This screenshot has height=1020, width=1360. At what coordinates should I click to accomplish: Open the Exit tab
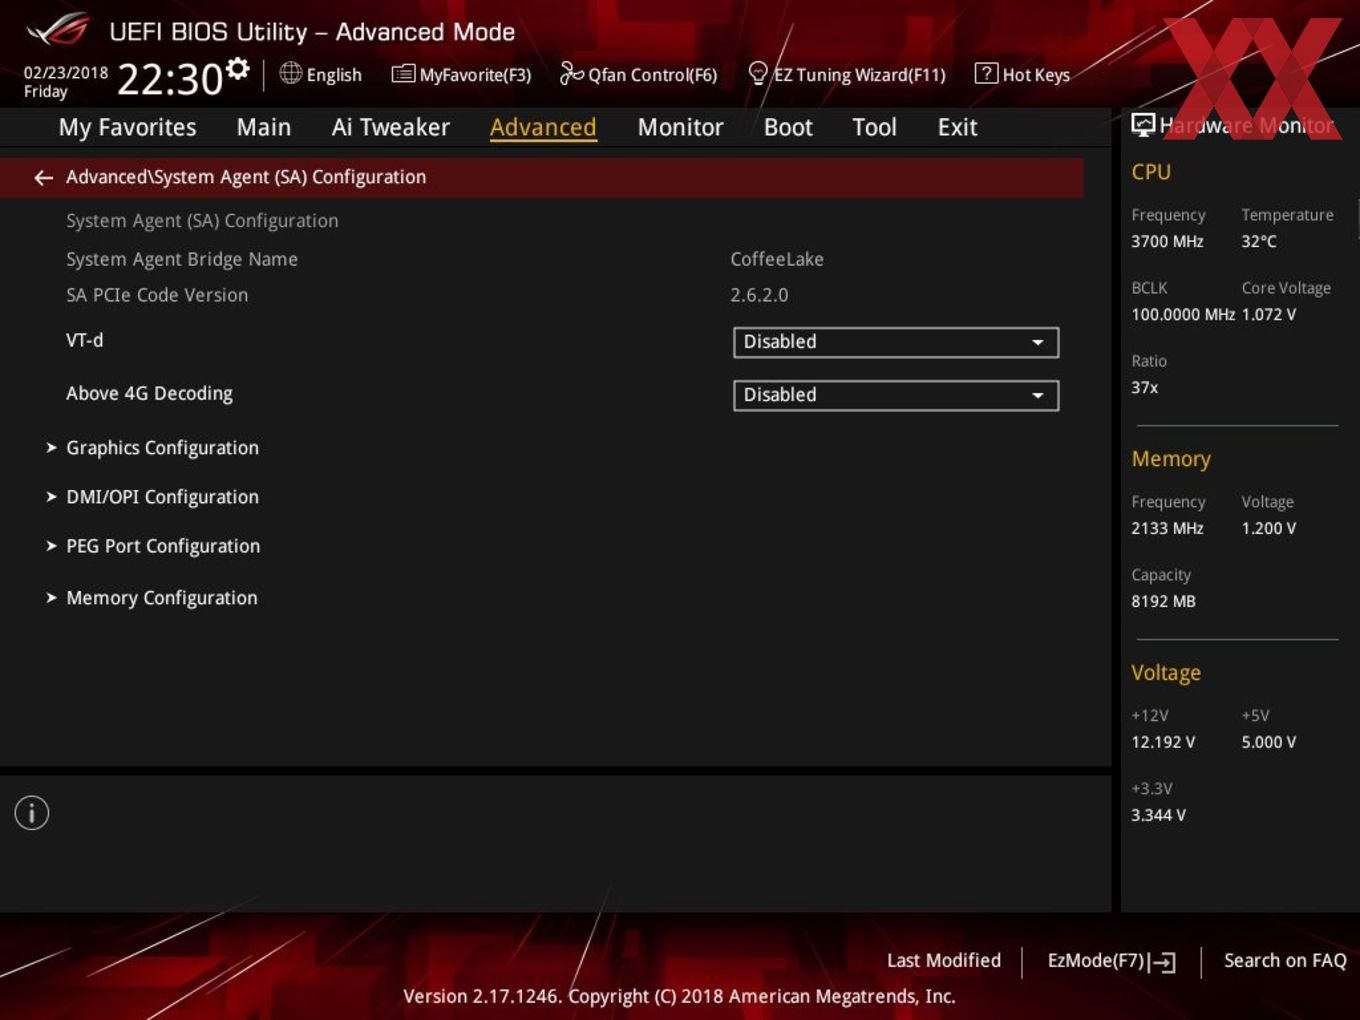[957, 127]
